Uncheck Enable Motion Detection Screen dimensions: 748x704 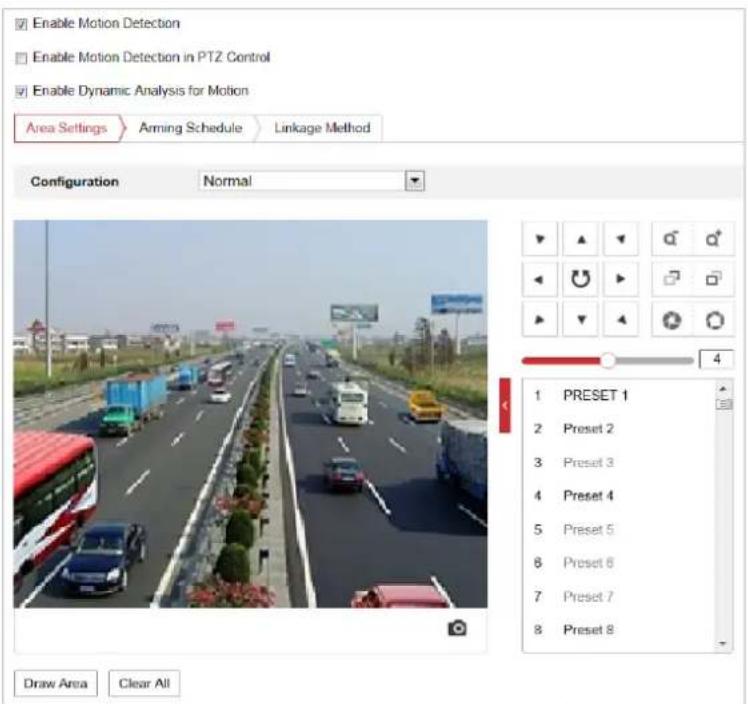[x=21, y=24]
